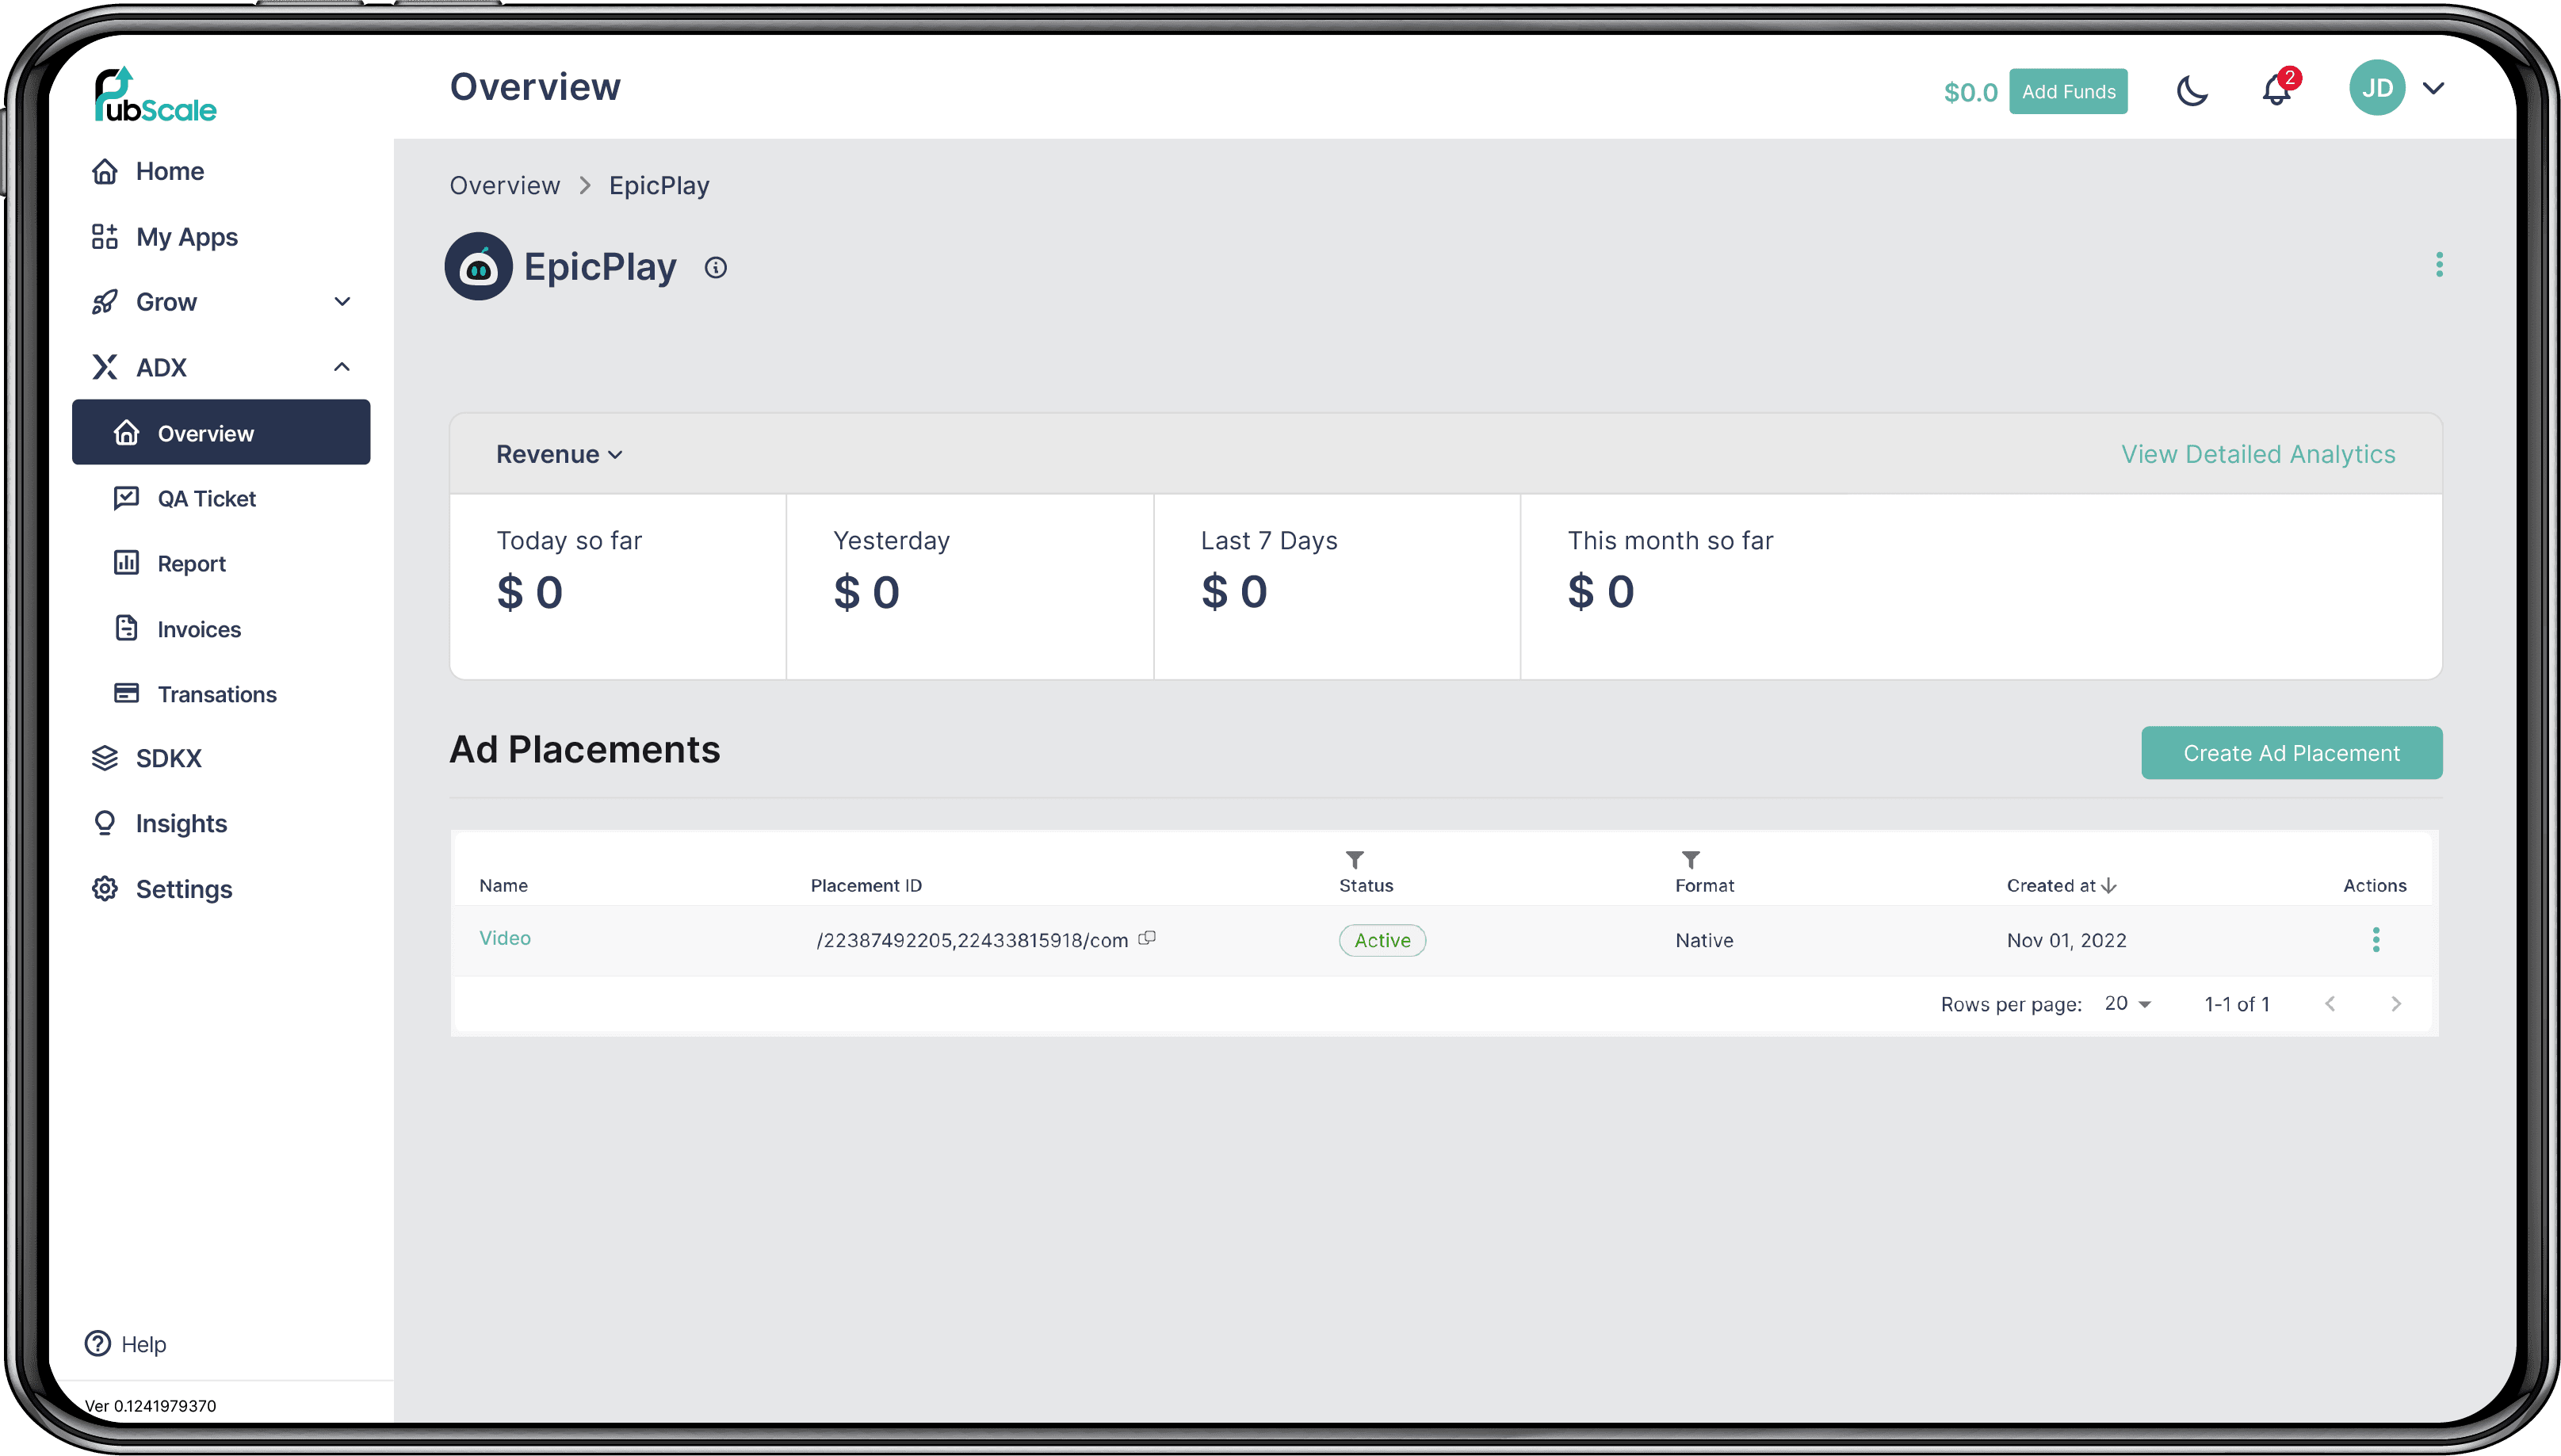Screen dimensions: 2561x1456
Task: Click the Format column filter icon
Action: 1690,860
